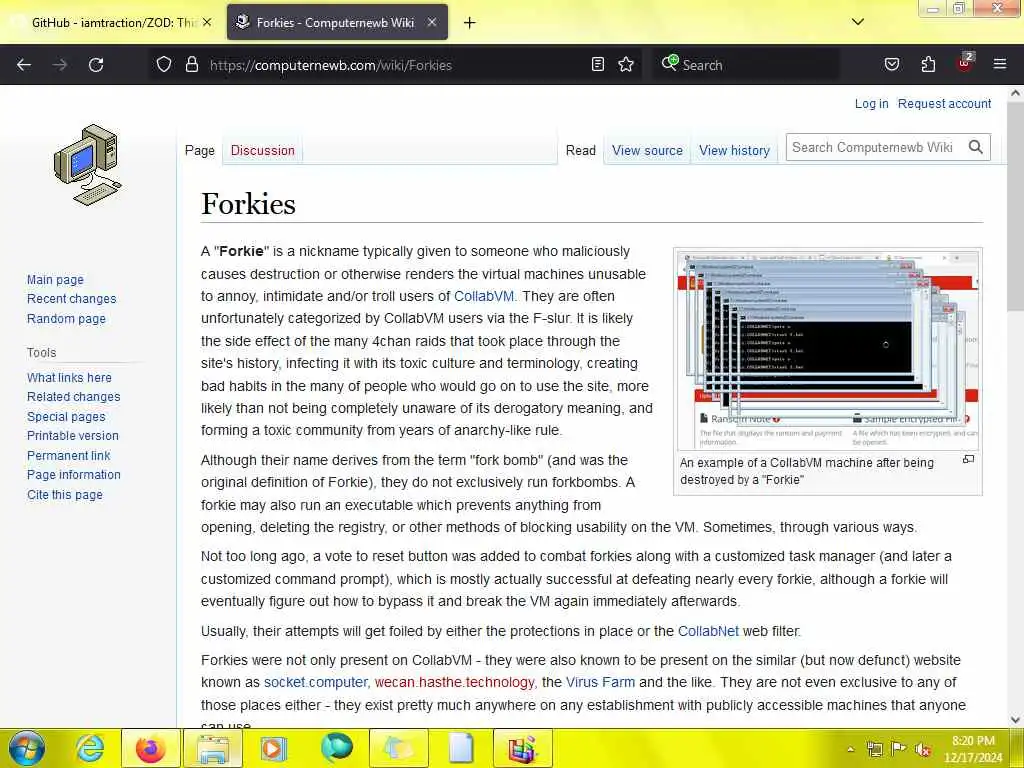Follow the CollabNet link
This screenshot has width=1024, height=768.
(x=708, y=631)
